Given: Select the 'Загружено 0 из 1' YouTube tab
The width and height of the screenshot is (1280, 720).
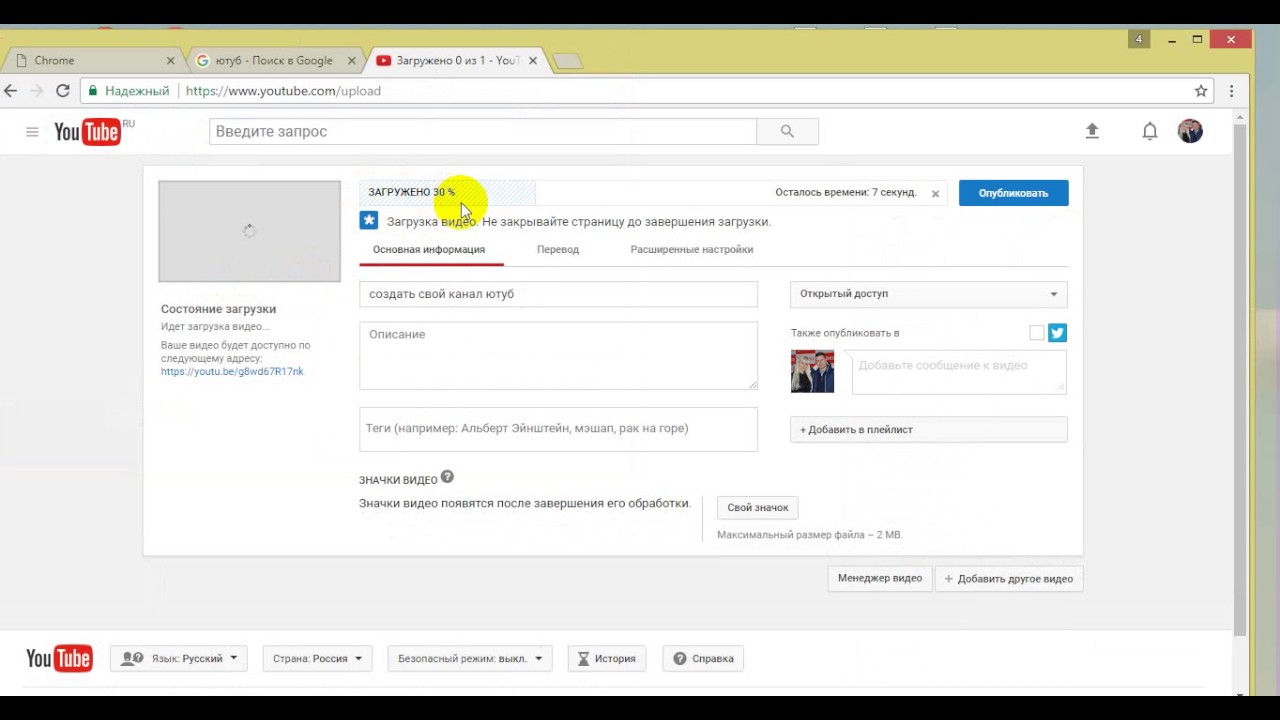Looking at the screenshot, I should [x=457, y=61].
